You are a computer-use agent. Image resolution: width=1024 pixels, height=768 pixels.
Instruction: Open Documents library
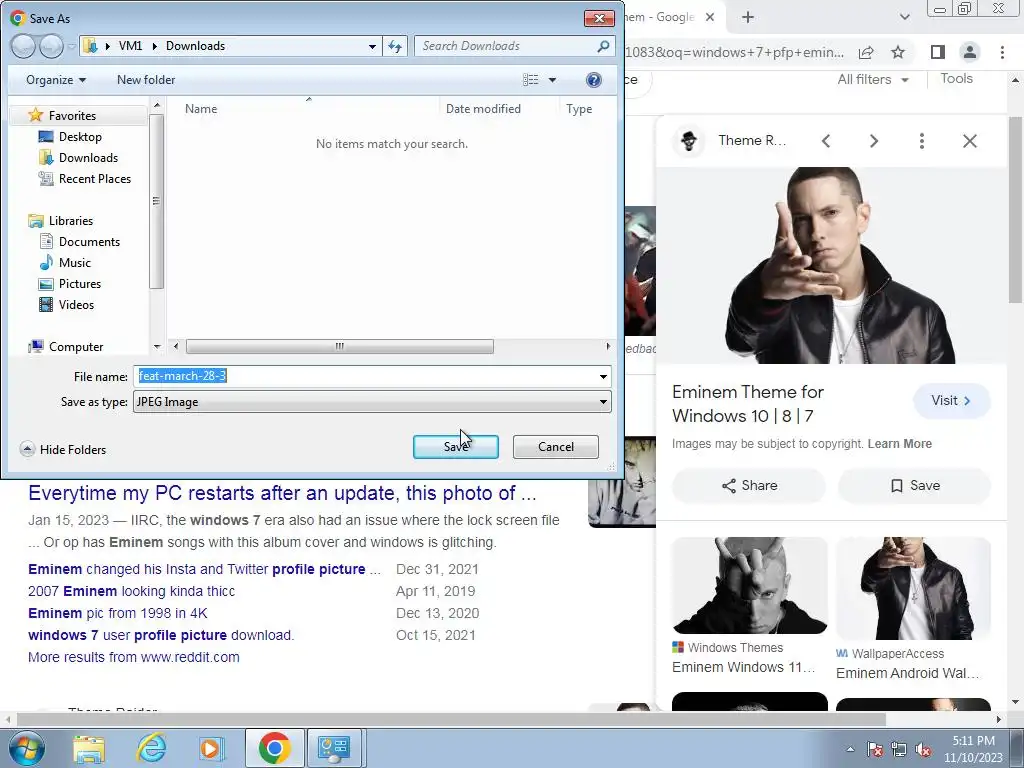coord(89,242)
